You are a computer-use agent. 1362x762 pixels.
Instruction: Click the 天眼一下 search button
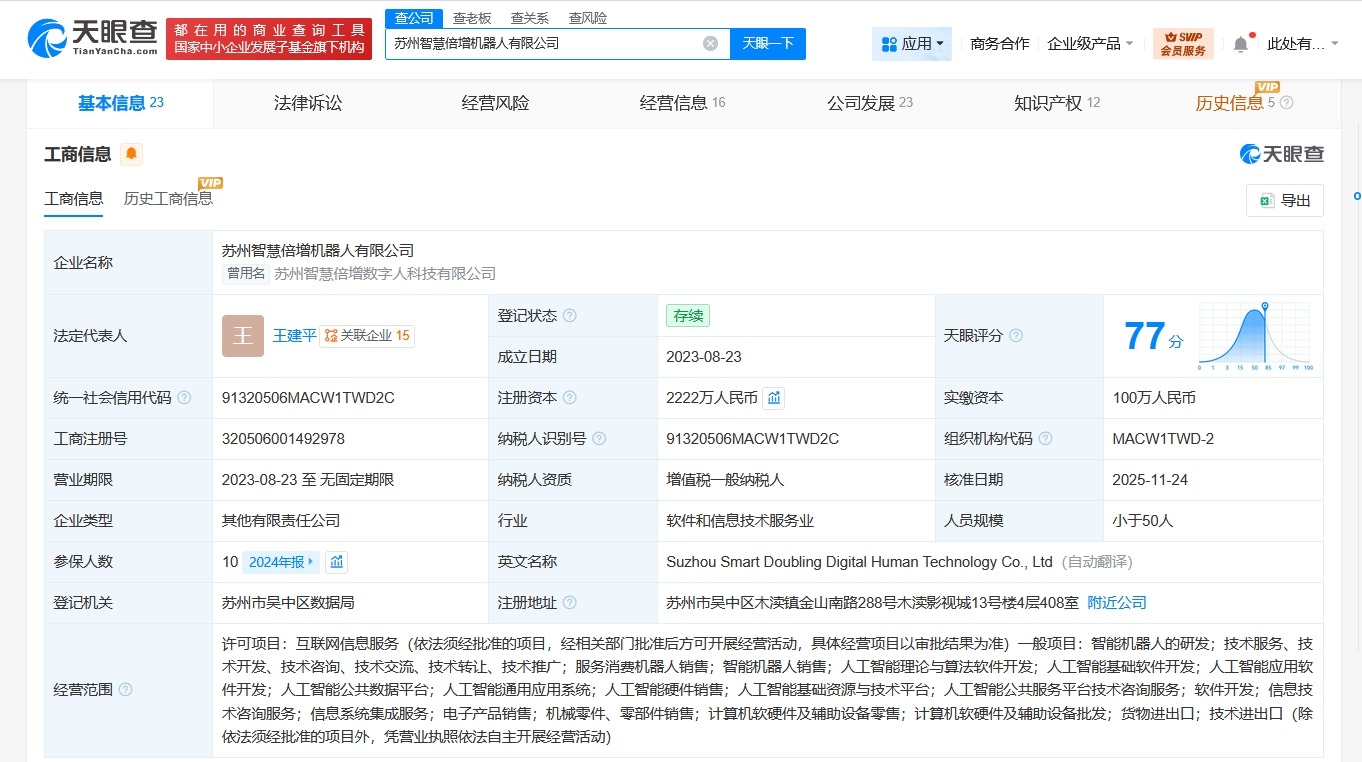[767, 43]
